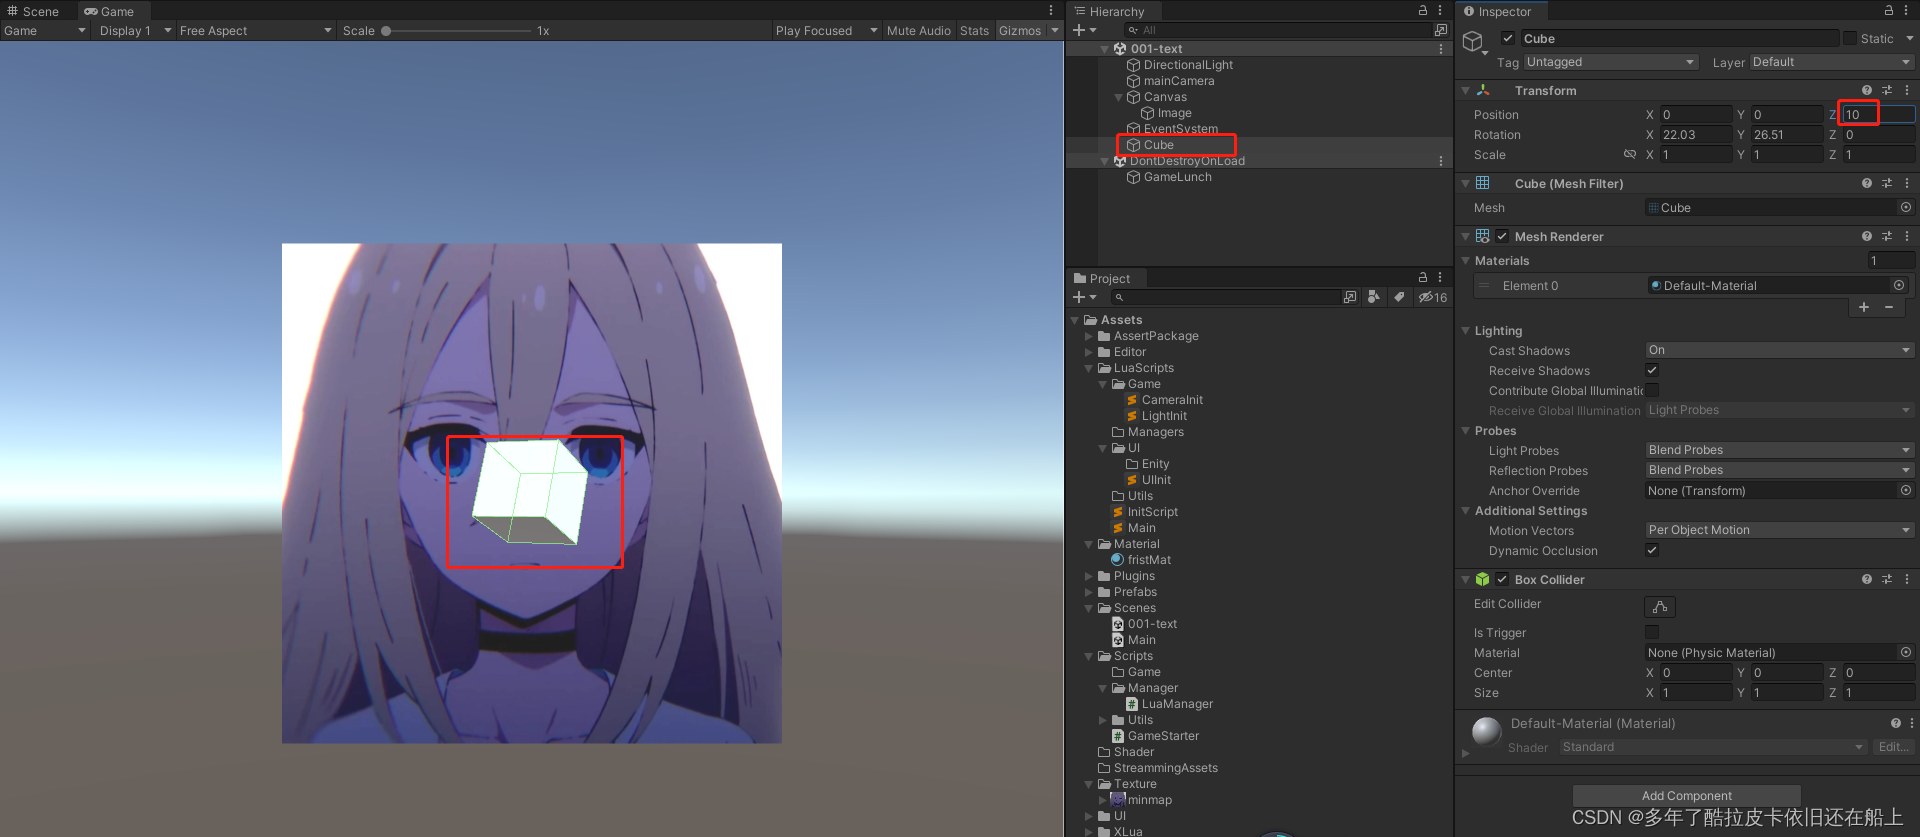Open the Layer Default dropdown
This screenshot has width=1920, height=837.
click(1831, 62)
